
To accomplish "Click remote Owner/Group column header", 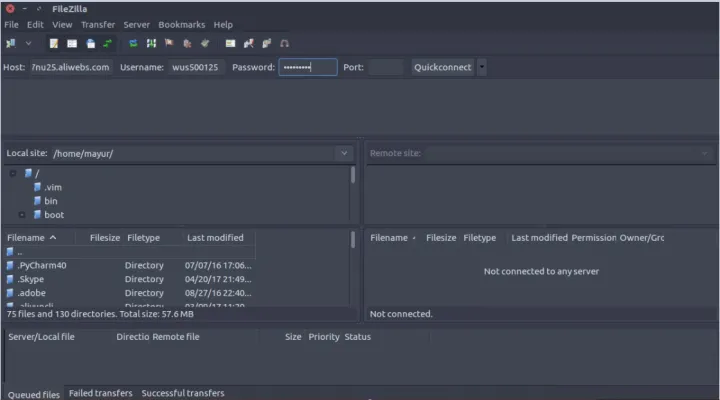I will point(641,238).
